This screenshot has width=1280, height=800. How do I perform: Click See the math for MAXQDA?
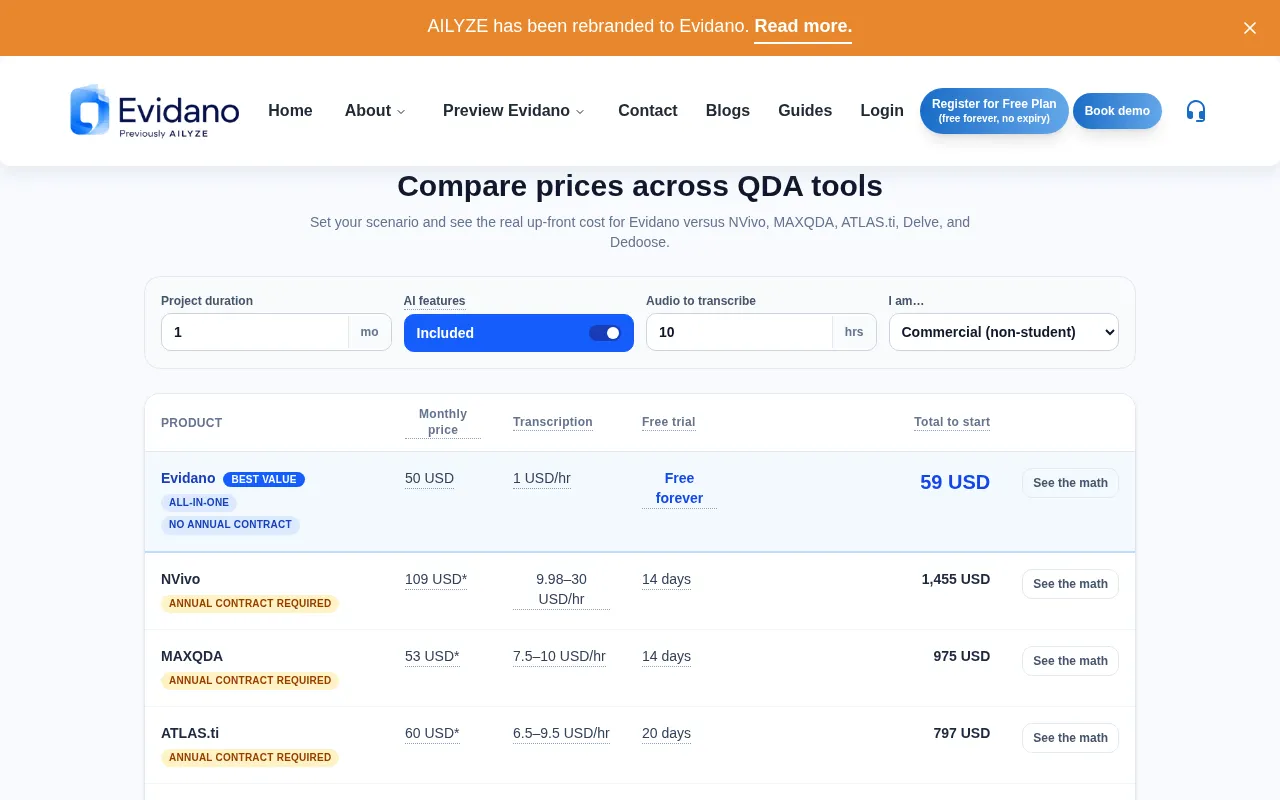(1070, 661)
